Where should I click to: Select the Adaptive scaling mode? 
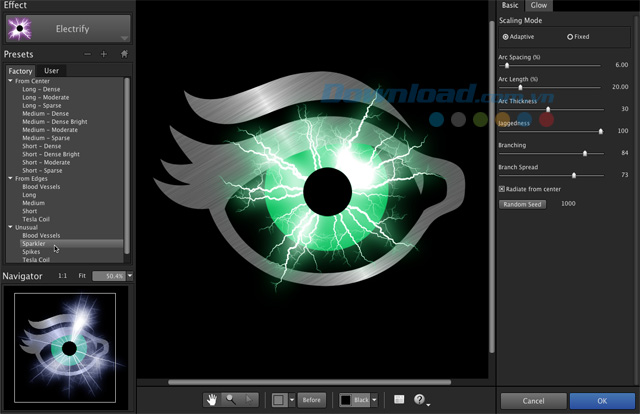(x=506, y=37)
